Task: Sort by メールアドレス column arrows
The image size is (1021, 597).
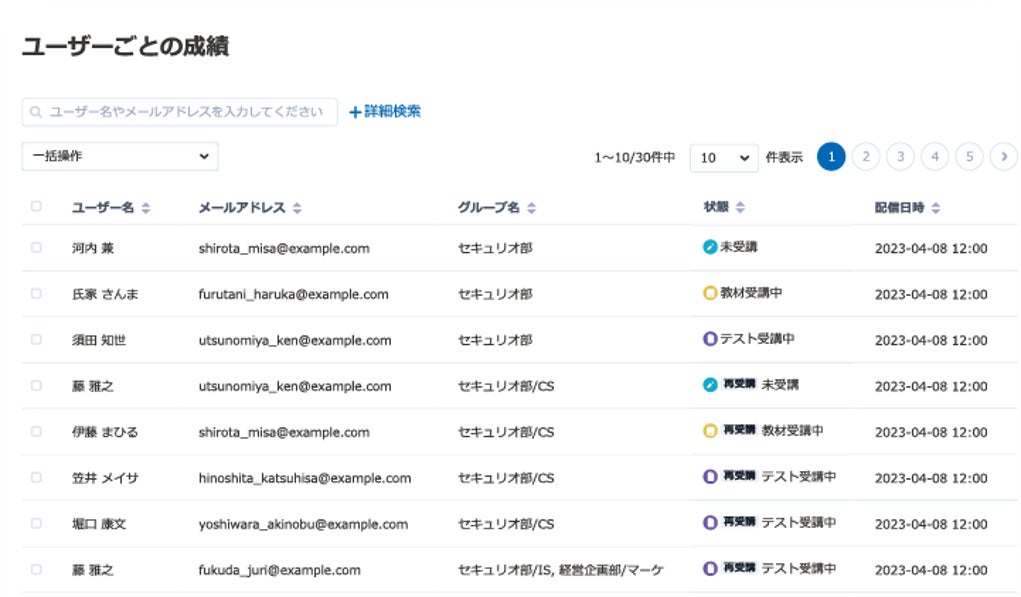Action: [297, 208]
